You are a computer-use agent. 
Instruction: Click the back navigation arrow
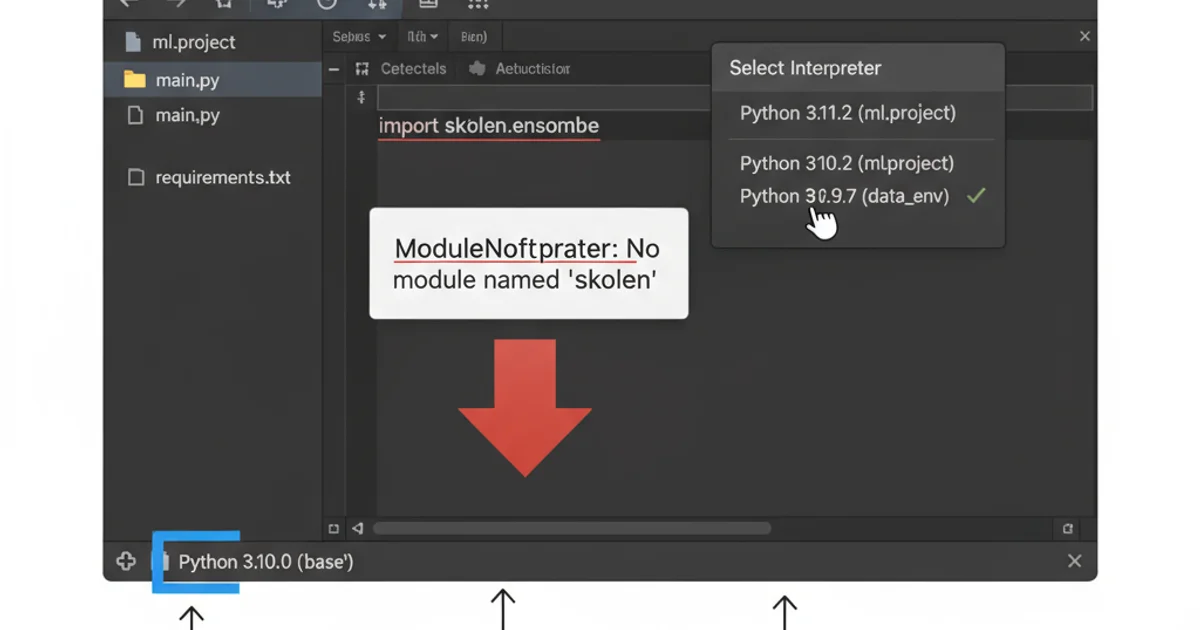click(x=128, y=4)
